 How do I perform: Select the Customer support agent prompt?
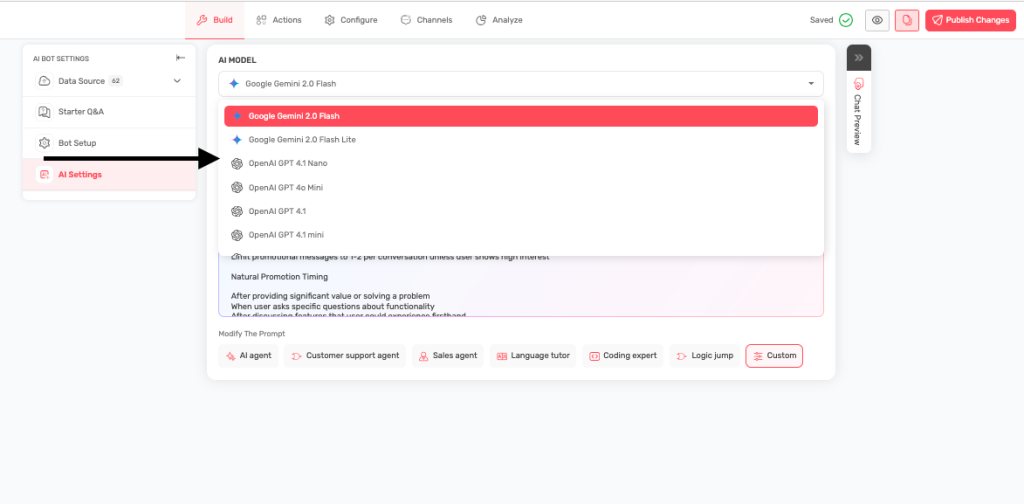pyautogui.click(x=344, y=356)
